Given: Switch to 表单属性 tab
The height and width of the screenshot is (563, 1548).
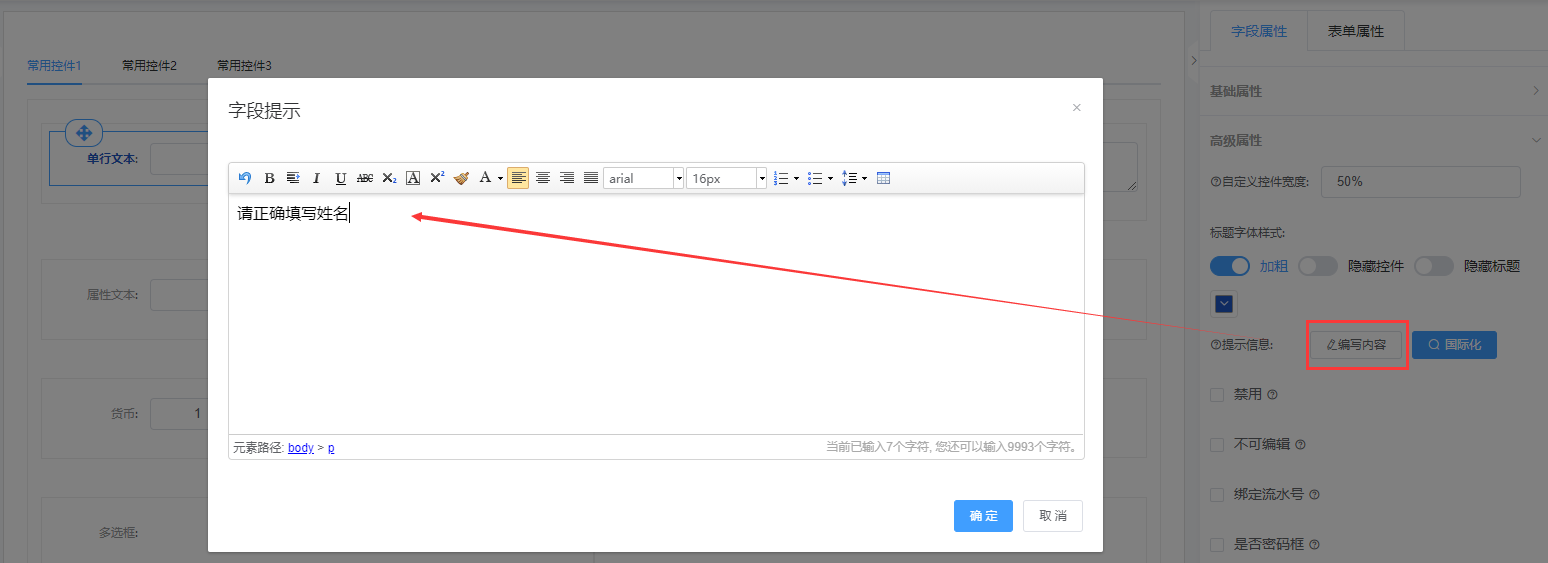Looking at the screenshot, I should (1356, 31).
